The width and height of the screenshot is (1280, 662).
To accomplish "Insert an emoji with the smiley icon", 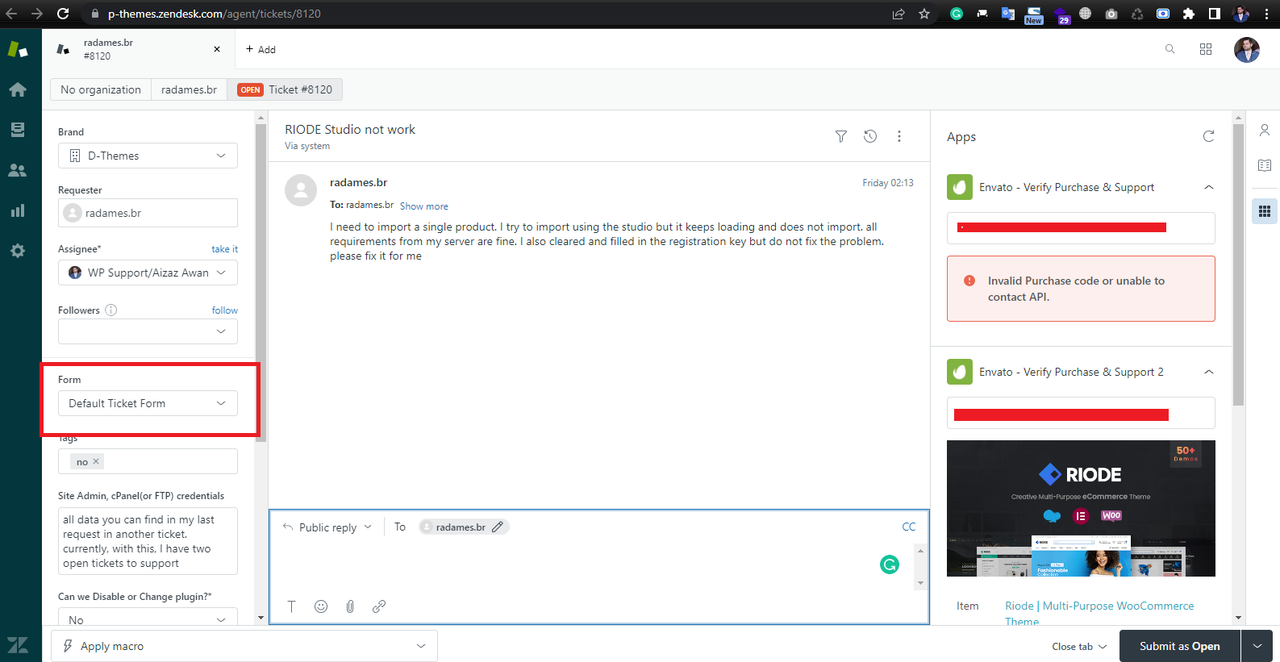I will pyautogui.click(x=321, y=606).
